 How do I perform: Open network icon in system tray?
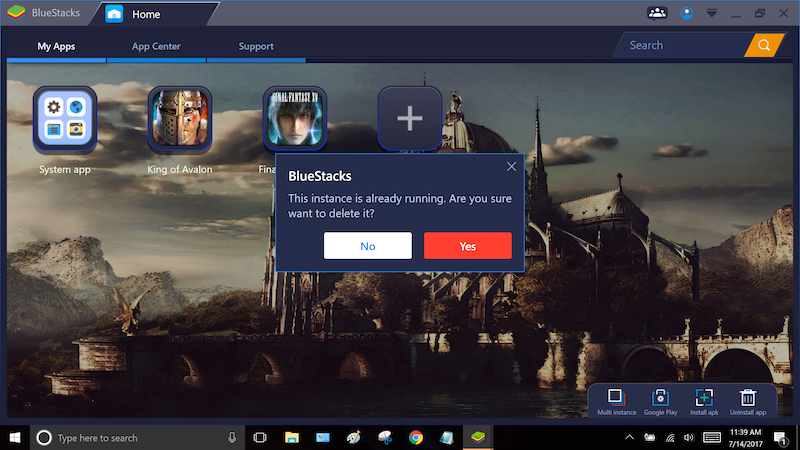pyautogui.click(x=670, y=438)
